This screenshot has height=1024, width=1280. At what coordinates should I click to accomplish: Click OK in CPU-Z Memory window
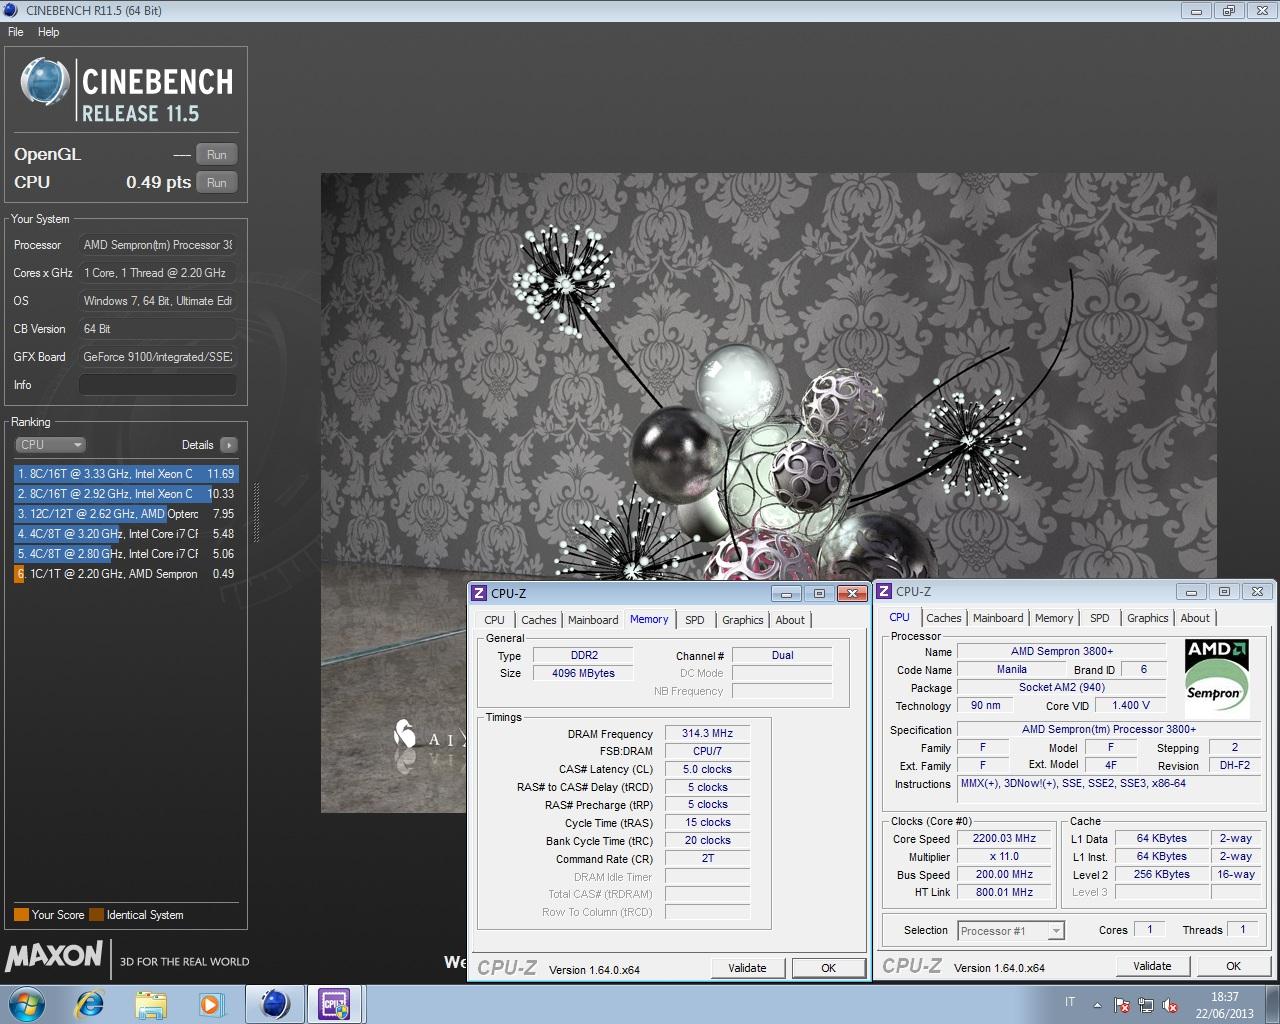click(828, 968)
